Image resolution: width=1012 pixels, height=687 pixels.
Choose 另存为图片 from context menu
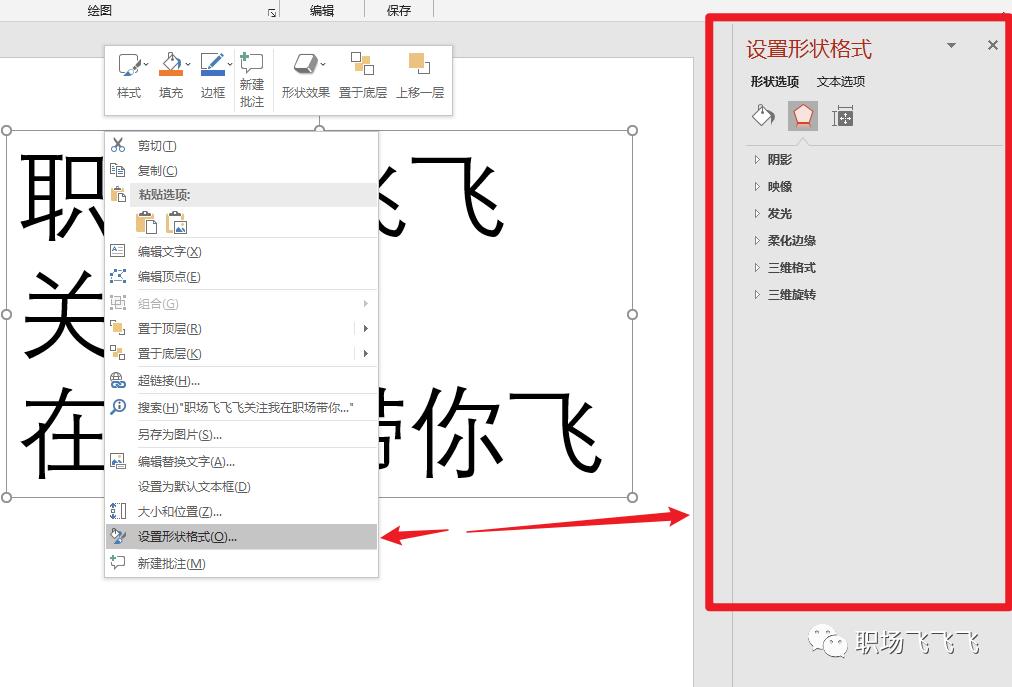point(179,435)
